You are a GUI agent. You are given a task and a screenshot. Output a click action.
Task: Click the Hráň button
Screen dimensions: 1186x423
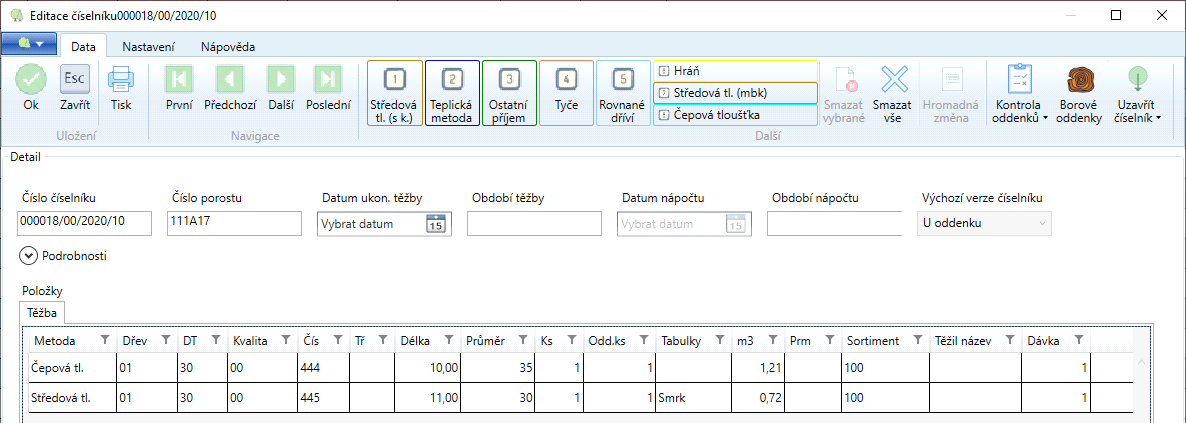(x=735, y=70)
